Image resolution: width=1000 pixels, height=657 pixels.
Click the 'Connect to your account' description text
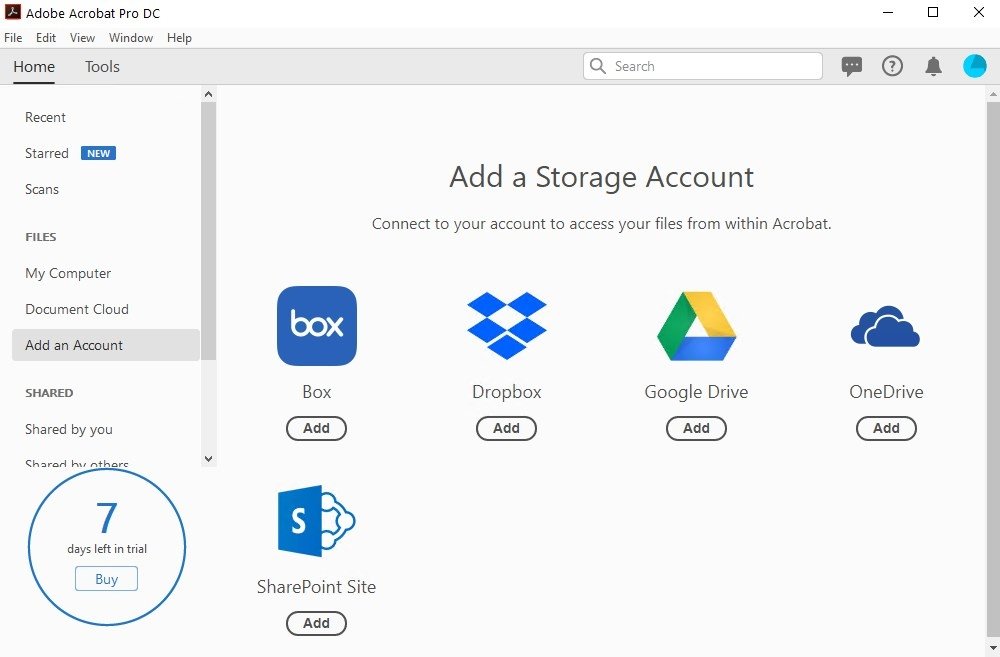pyautogui.click(x=601, y=224)
